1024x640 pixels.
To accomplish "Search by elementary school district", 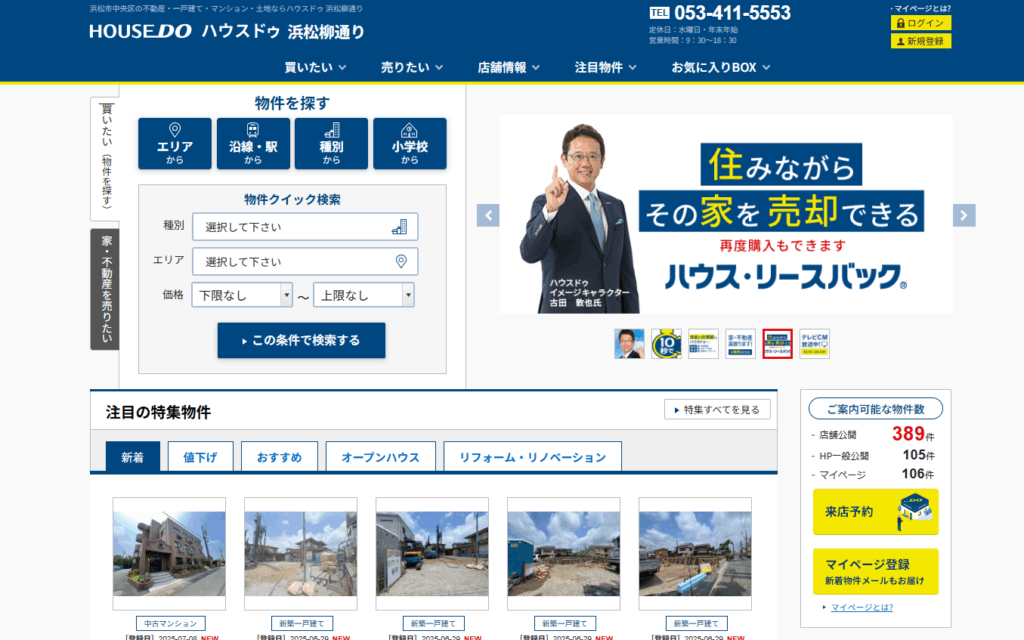I will tap(409, 144).
